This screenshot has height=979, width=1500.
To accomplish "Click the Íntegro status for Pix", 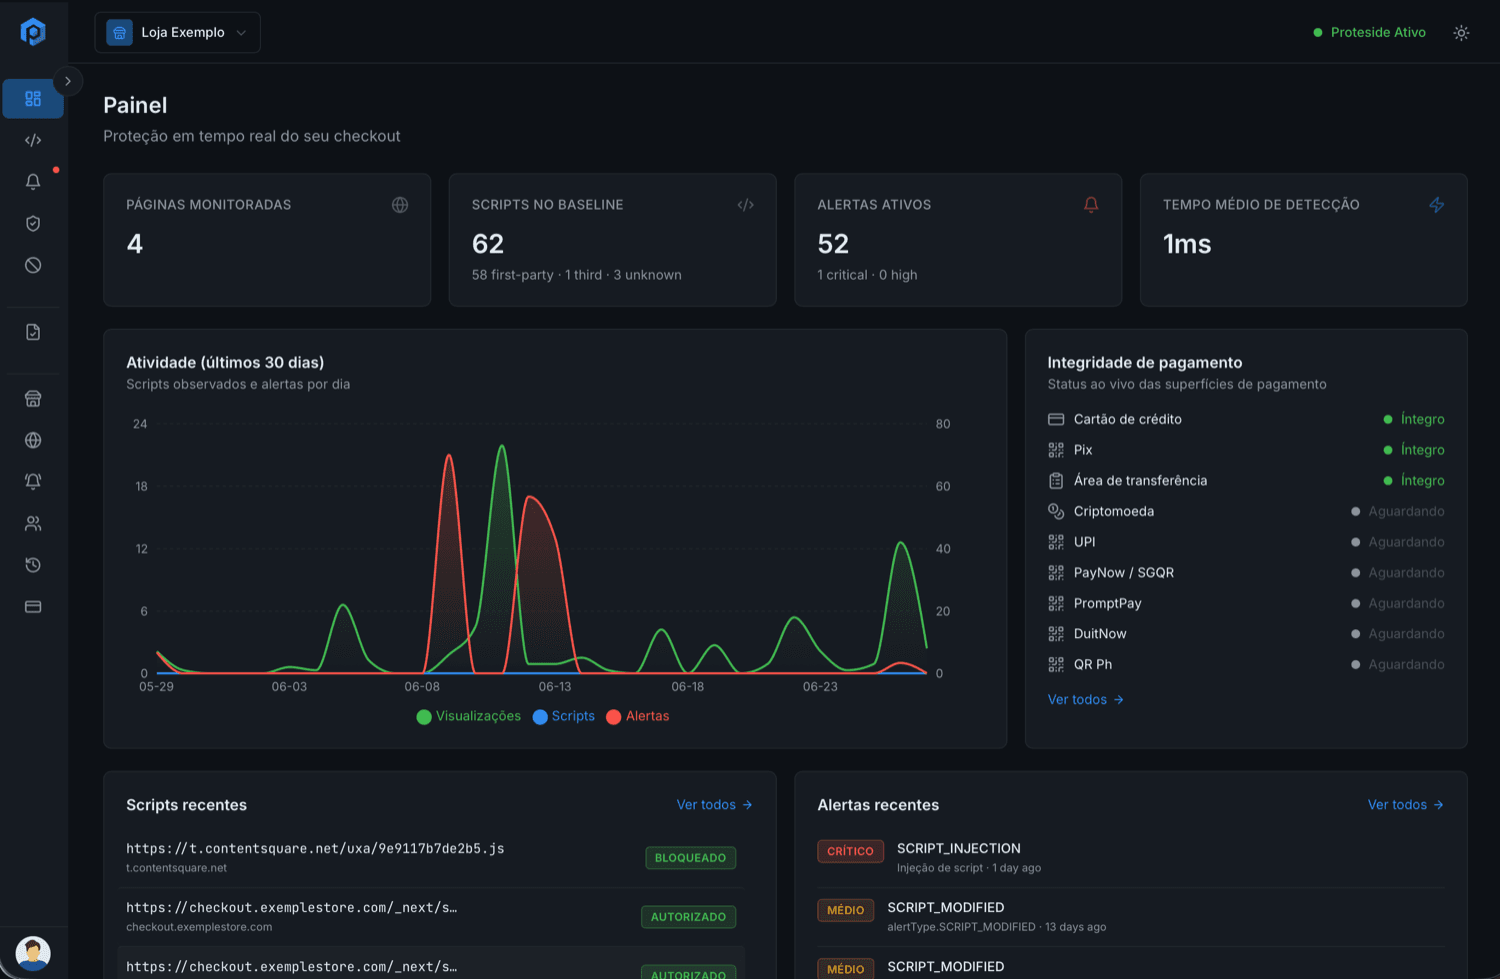I will 1413,450.
